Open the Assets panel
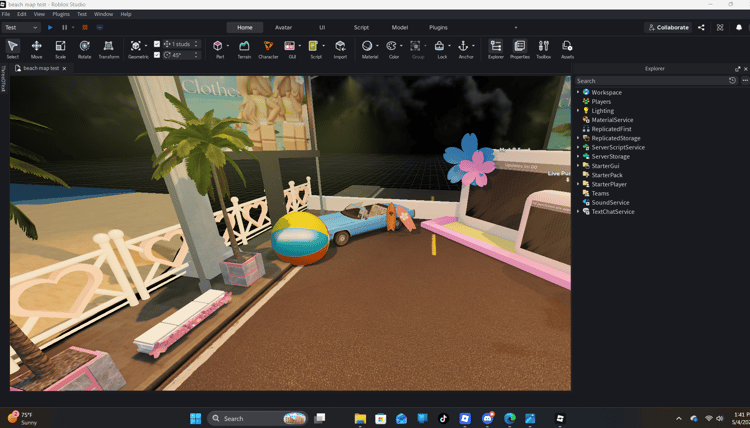The height and width of the screenshot is (428, 750). [567, 49]
